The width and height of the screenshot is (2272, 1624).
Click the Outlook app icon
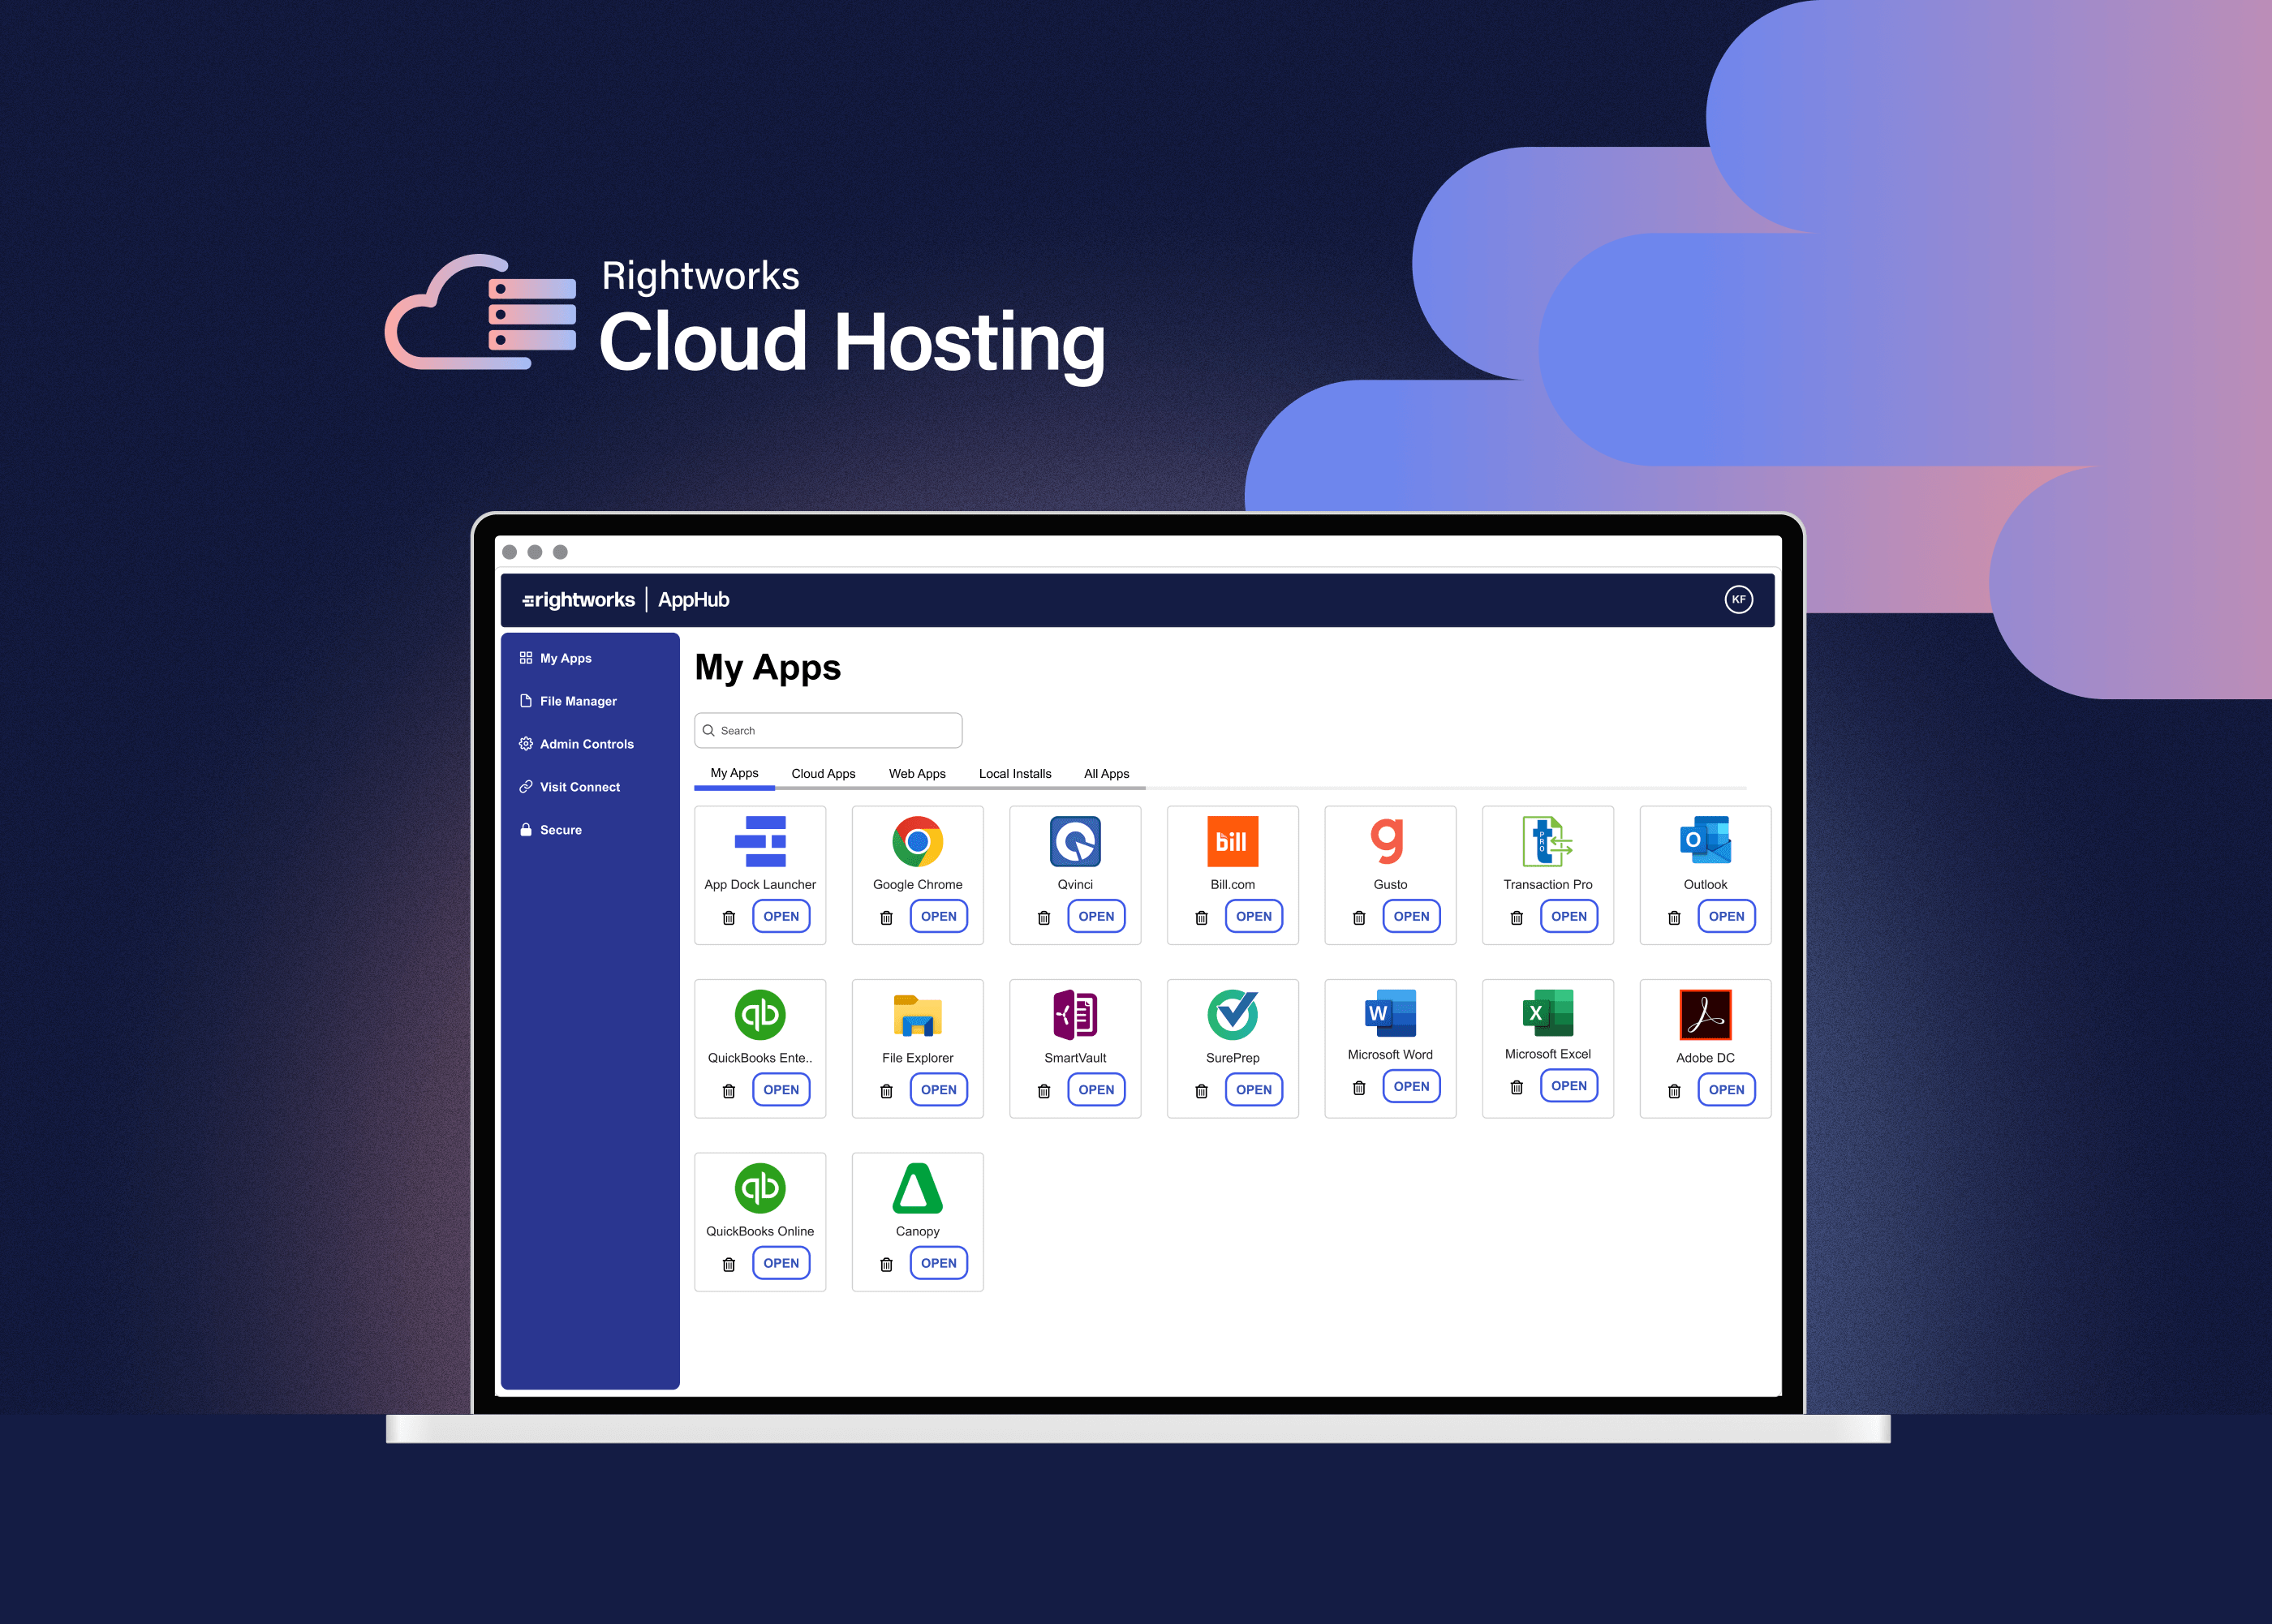1705,841
